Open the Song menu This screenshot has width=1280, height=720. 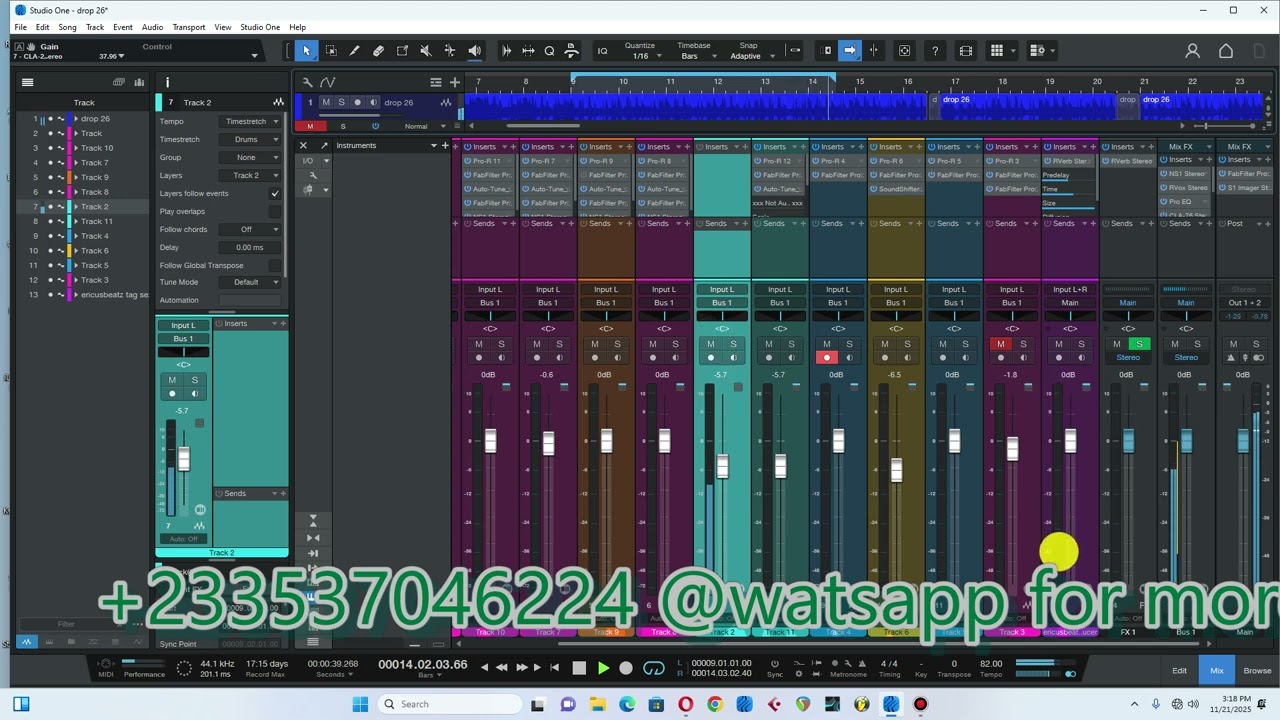click(x=67, y=27)
